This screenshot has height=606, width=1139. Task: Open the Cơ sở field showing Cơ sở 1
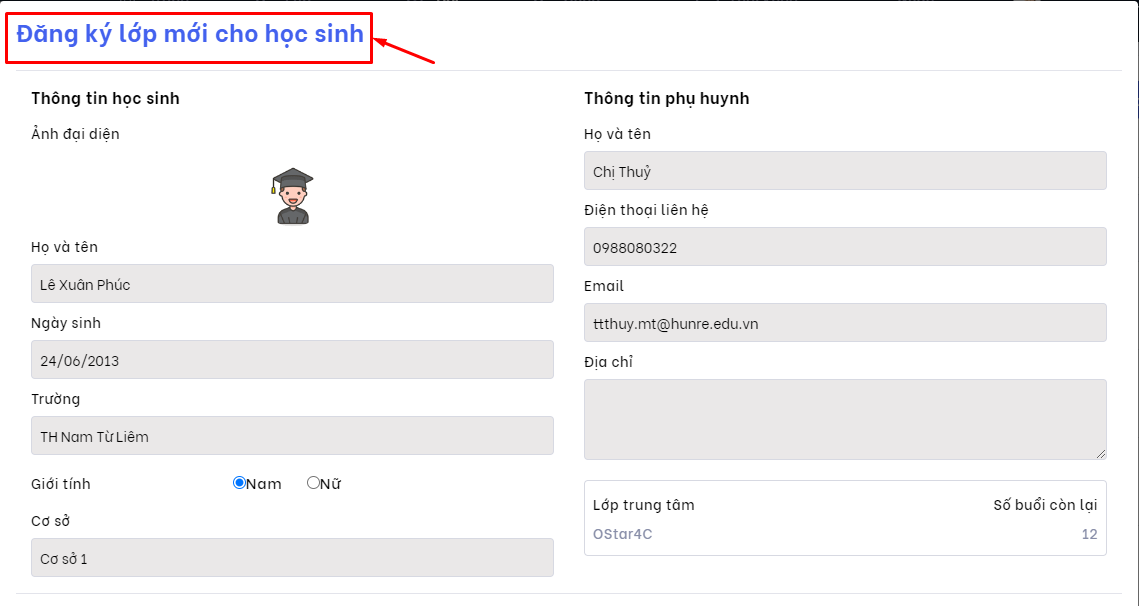click(x=292, y=558)
